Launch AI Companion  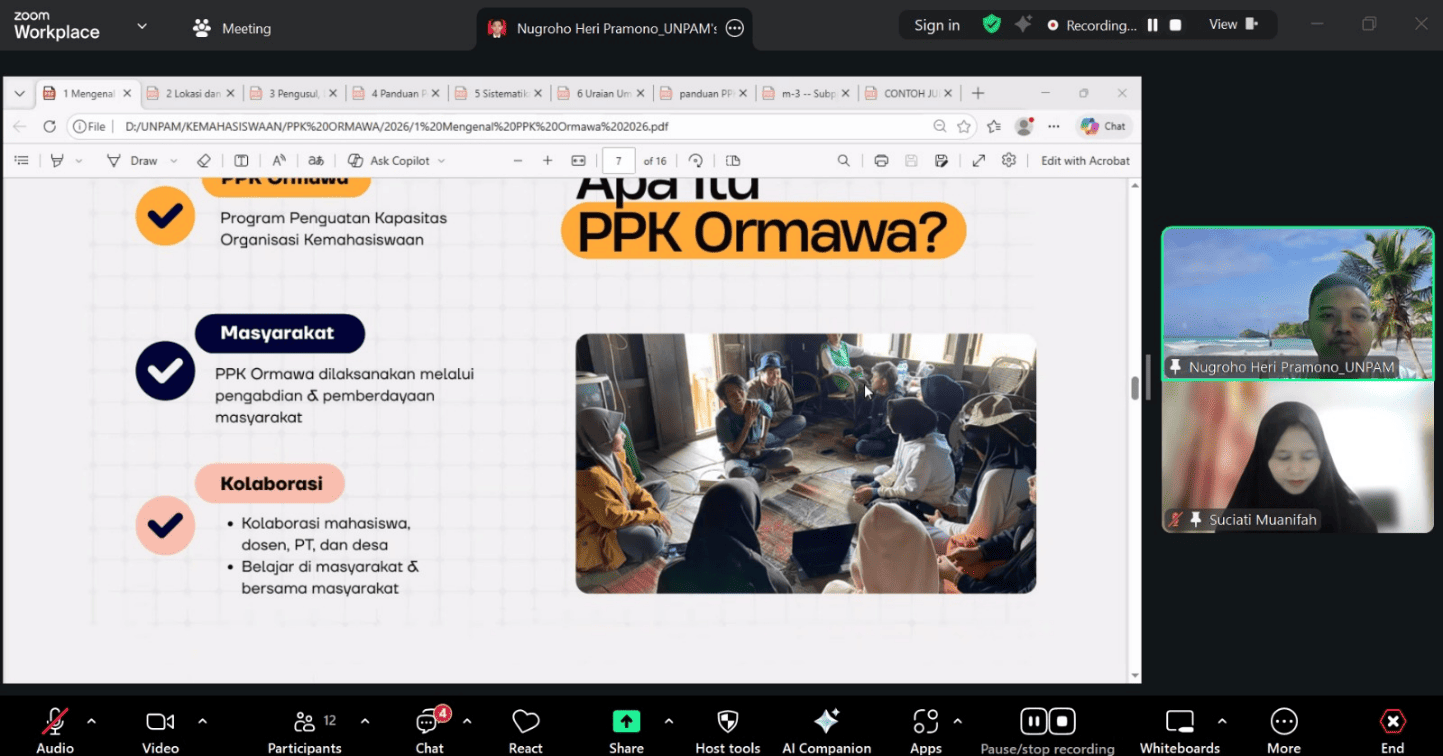click(827, 730)
